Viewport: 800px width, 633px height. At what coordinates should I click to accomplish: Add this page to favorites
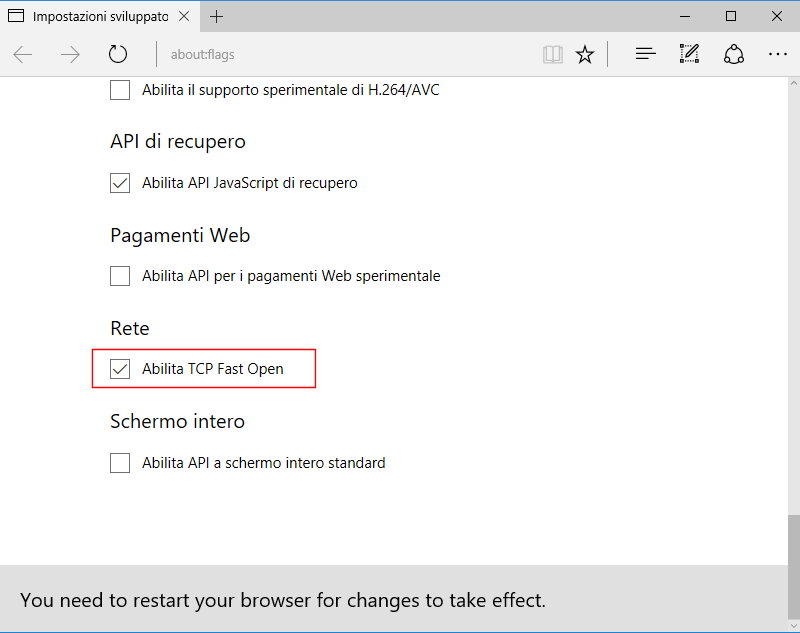click(x=585, y=53)
